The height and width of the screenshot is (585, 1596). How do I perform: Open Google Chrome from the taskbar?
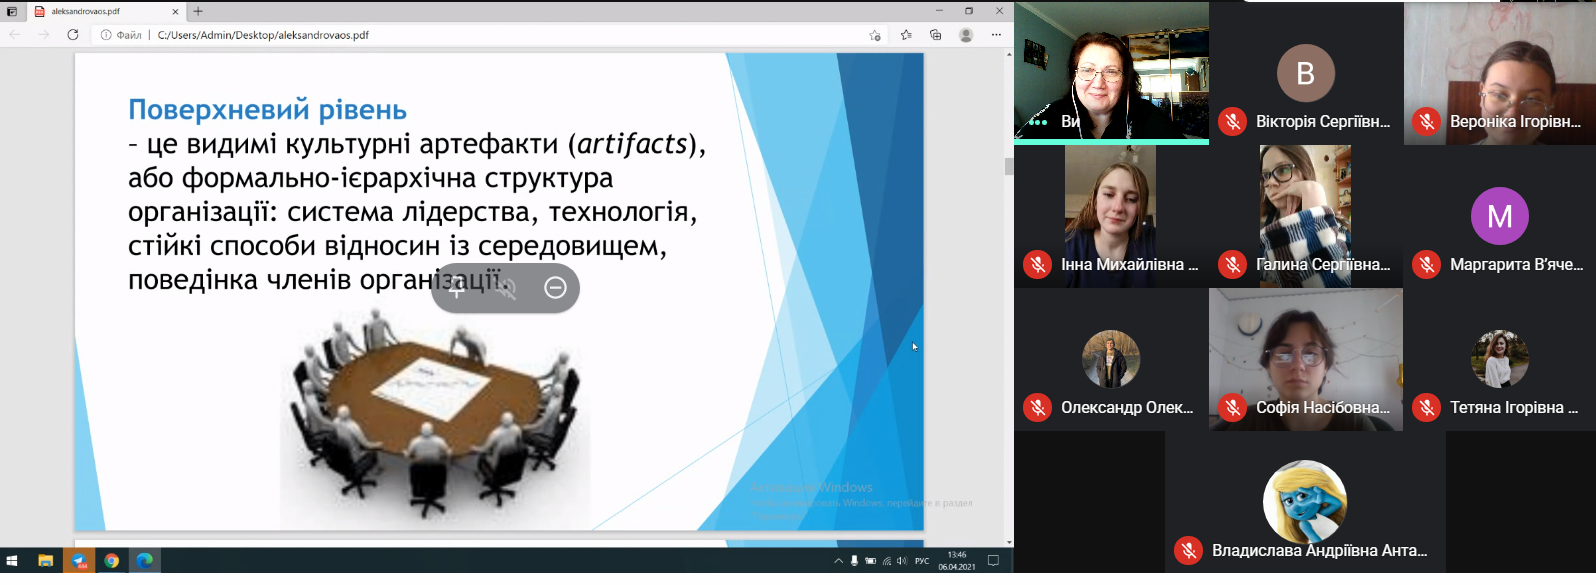(x=112, y=561)
